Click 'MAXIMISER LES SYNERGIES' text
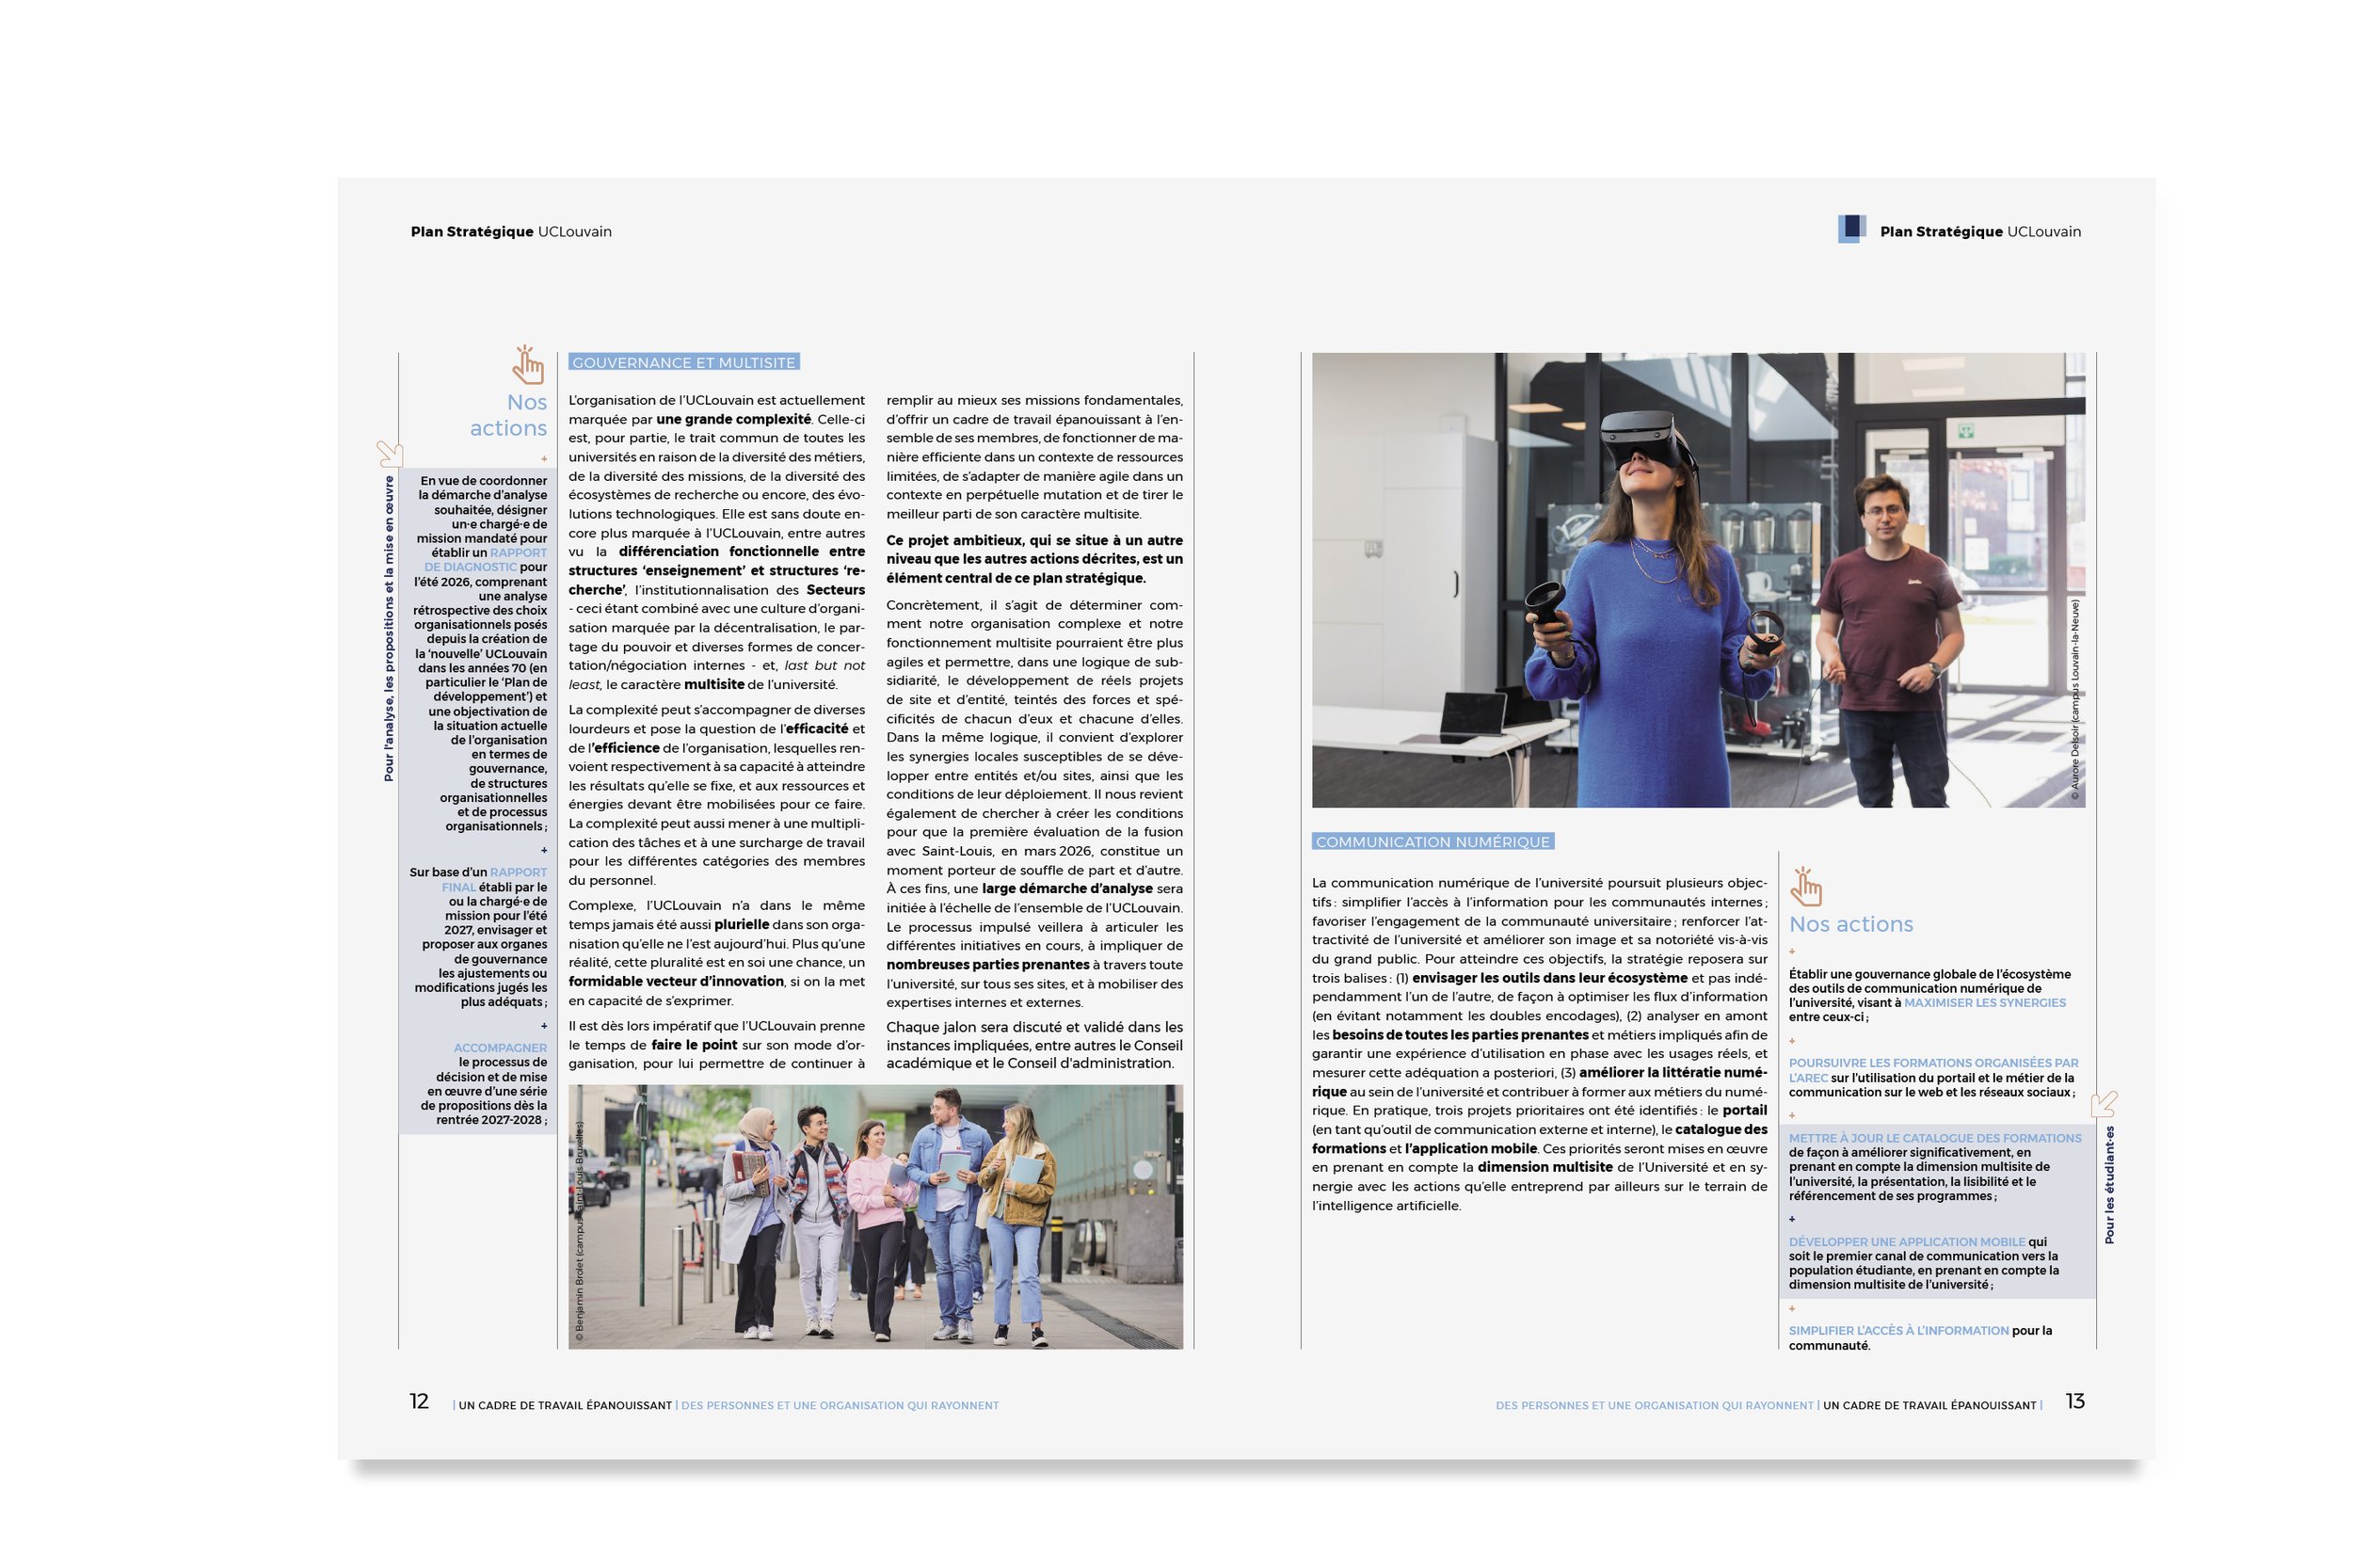The image size is (2353, 1568). (x=1984, y=1003)
